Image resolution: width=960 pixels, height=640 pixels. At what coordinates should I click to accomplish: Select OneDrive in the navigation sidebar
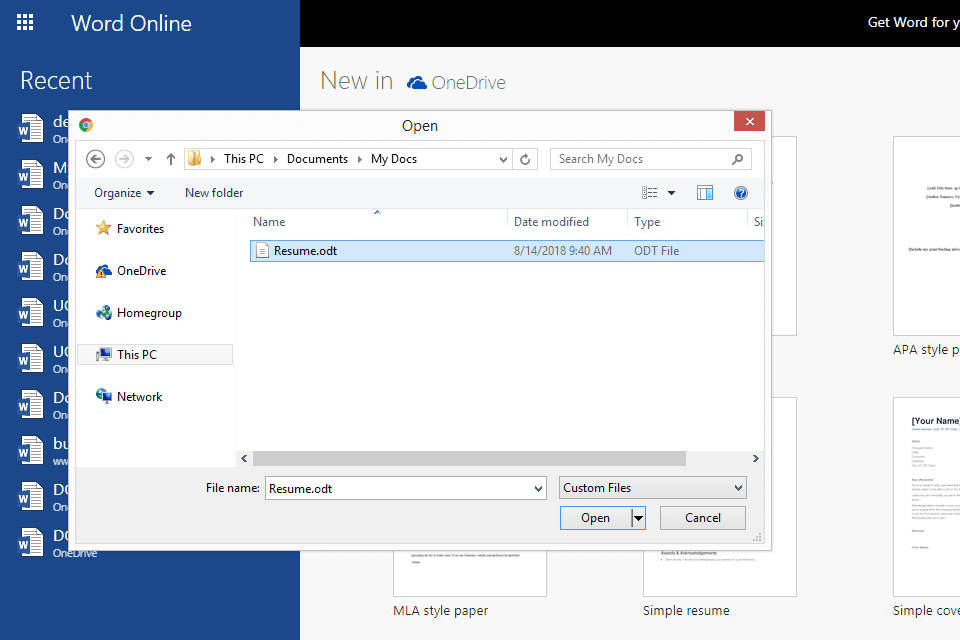tap(140, 270)
